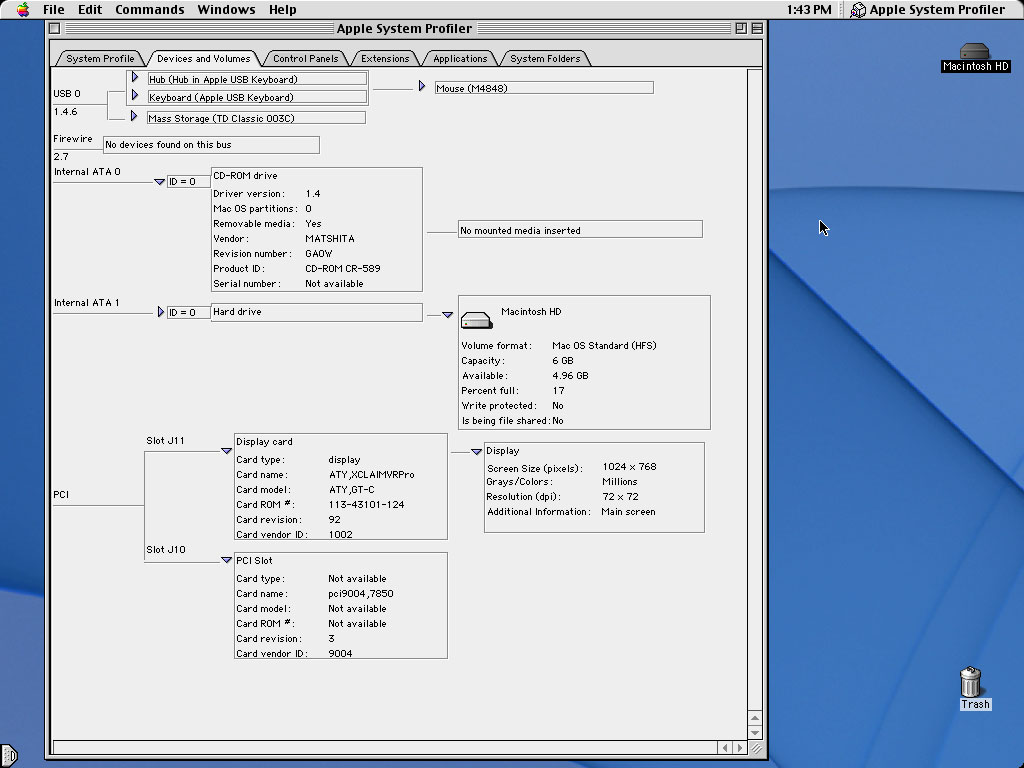Viewport: 1024px width, 768px height.
Task: Open the Commands menu
Action: coord(150,10)
